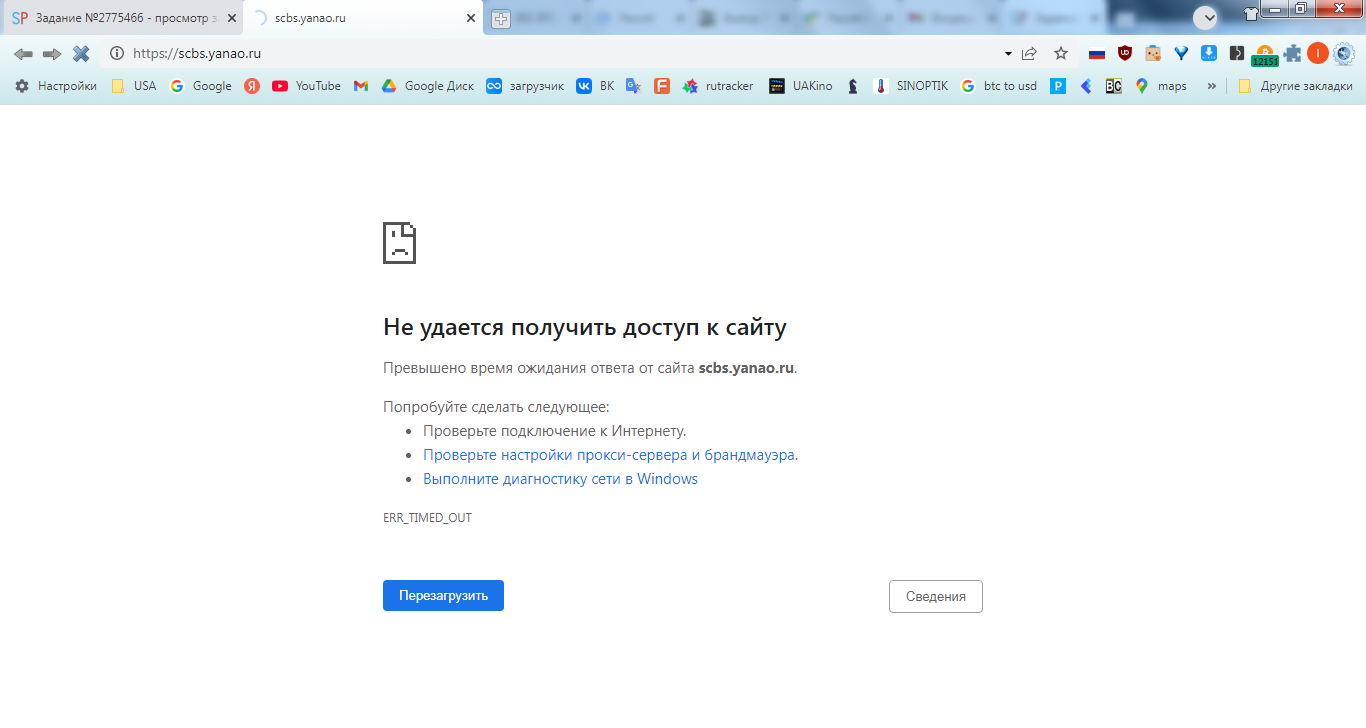Stop loading the page with the X icon
The width and height of the screenshot is (1366, 728).
coord(81,54)
